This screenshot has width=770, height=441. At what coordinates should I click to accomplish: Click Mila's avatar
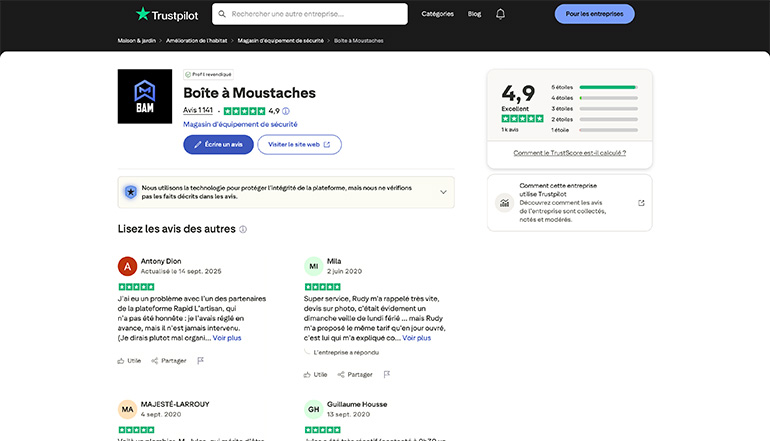click(313, 266)
